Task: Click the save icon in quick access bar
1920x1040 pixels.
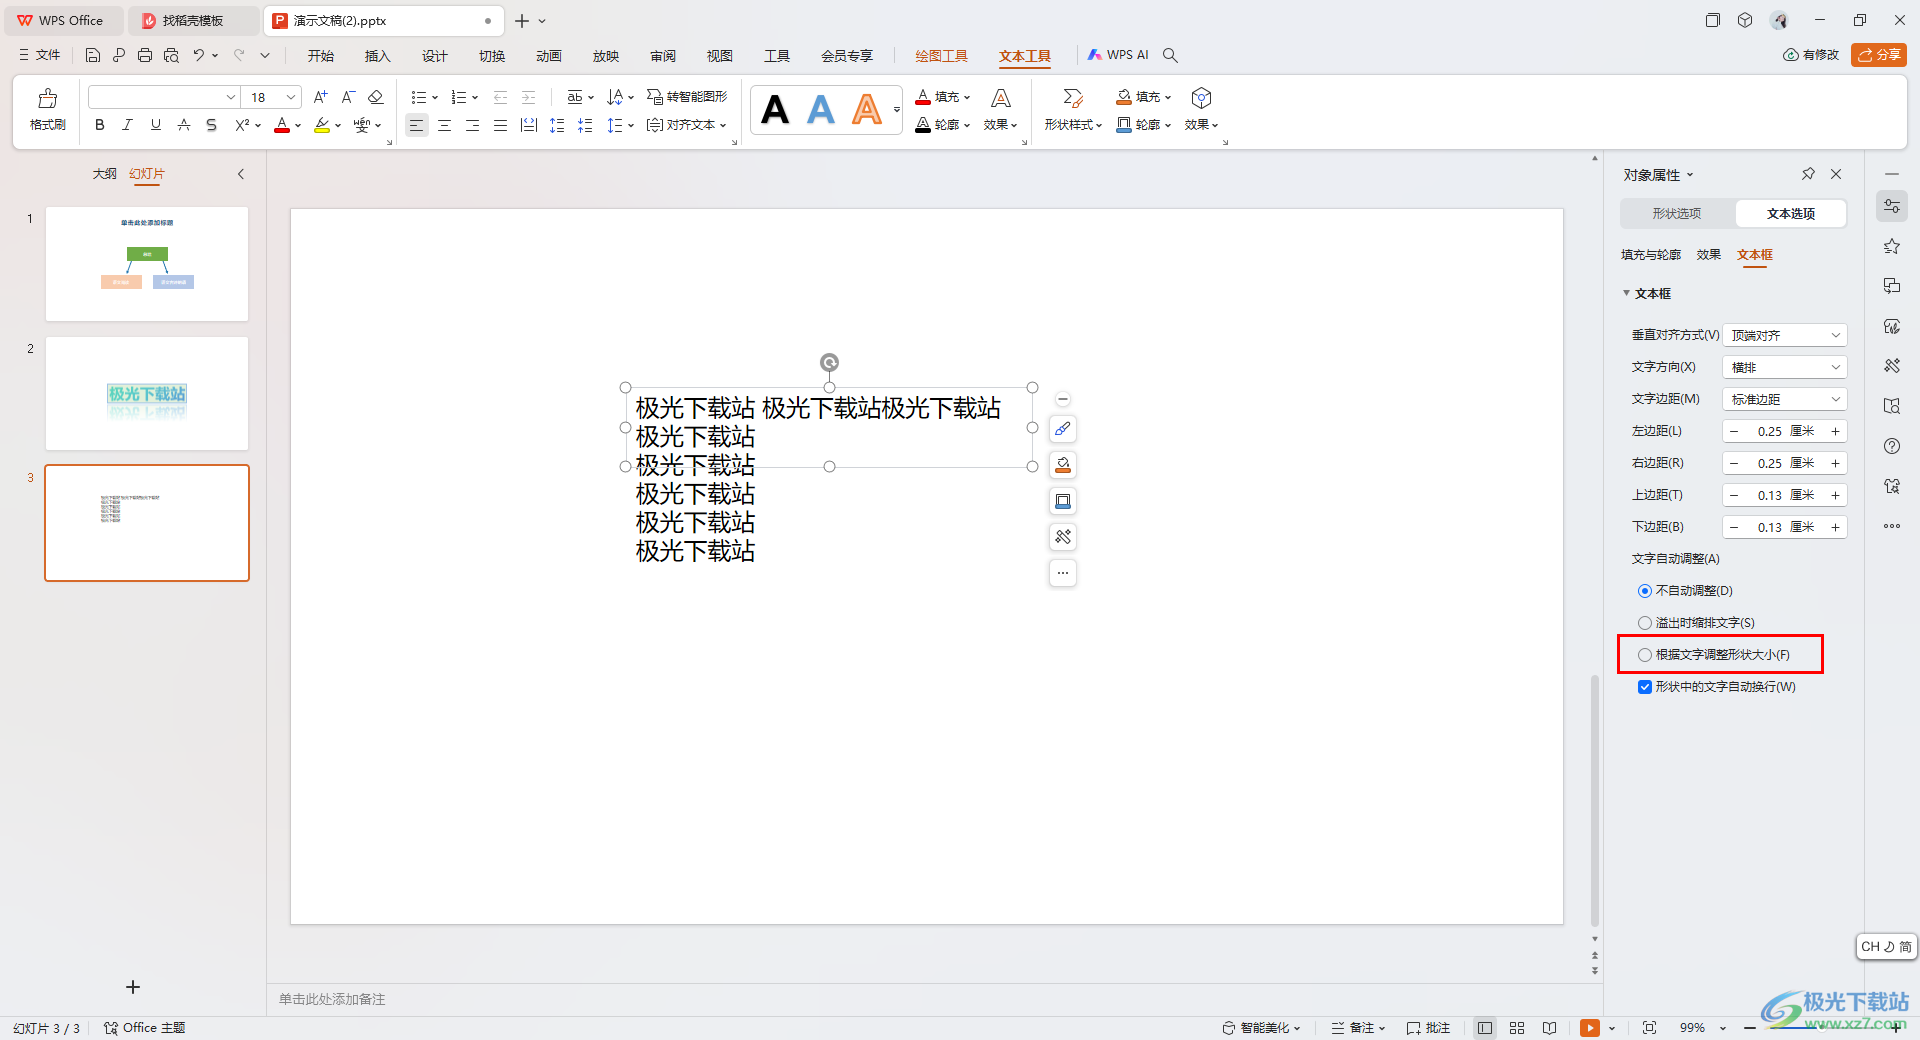Action: coord(93,55)
